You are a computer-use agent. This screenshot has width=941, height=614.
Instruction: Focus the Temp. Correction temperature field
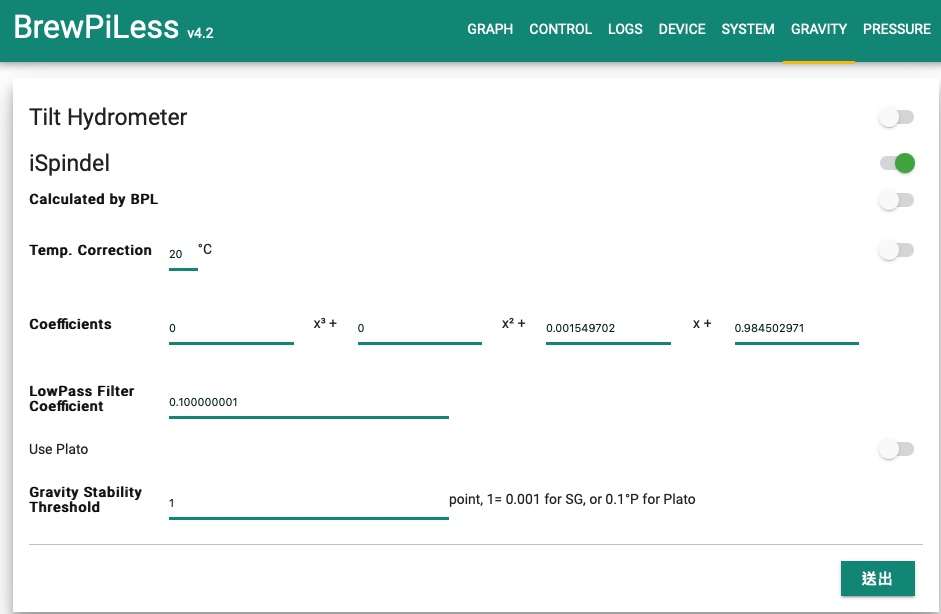click(x=183, y=256)
